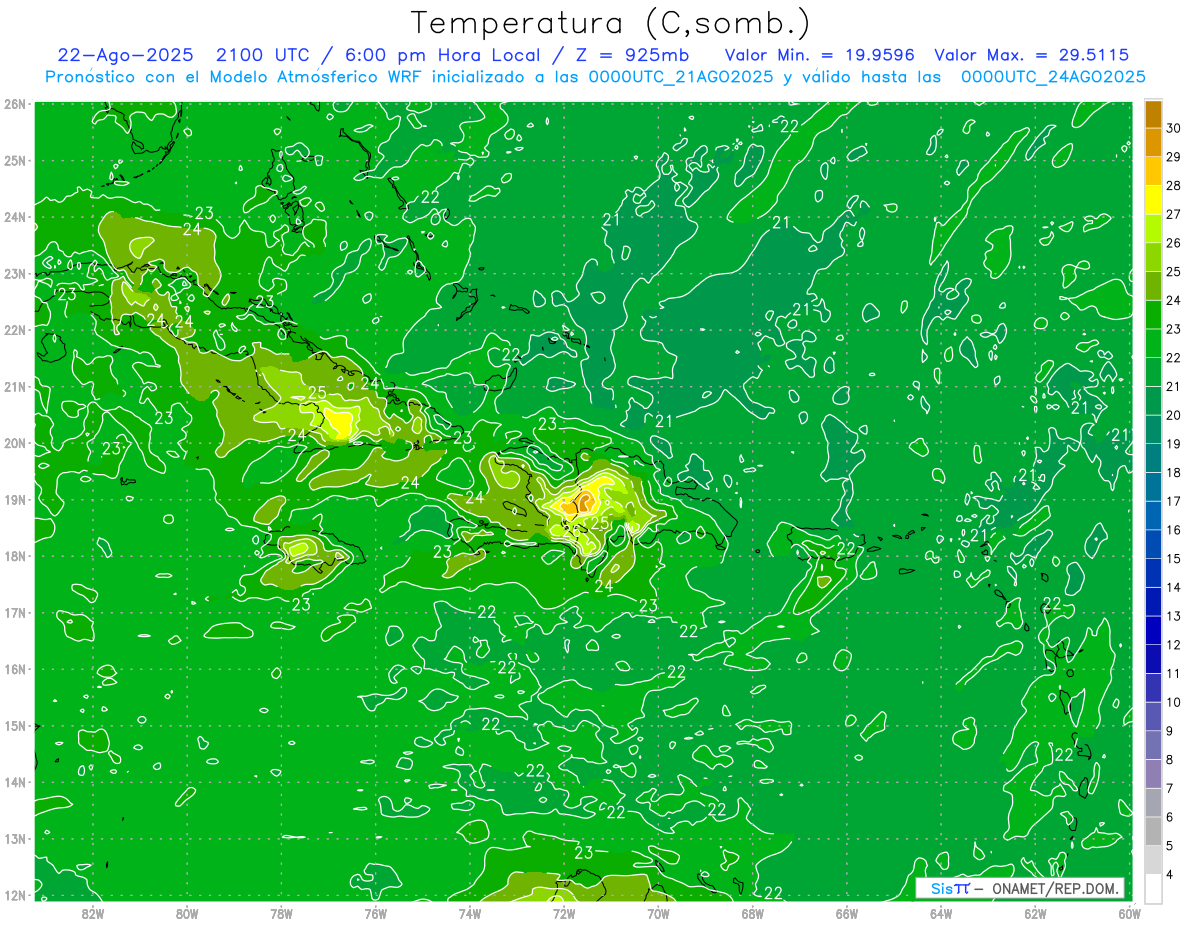Click the "14N" latitude label
The image size is (1200, 927).
[x=15, y=782]
